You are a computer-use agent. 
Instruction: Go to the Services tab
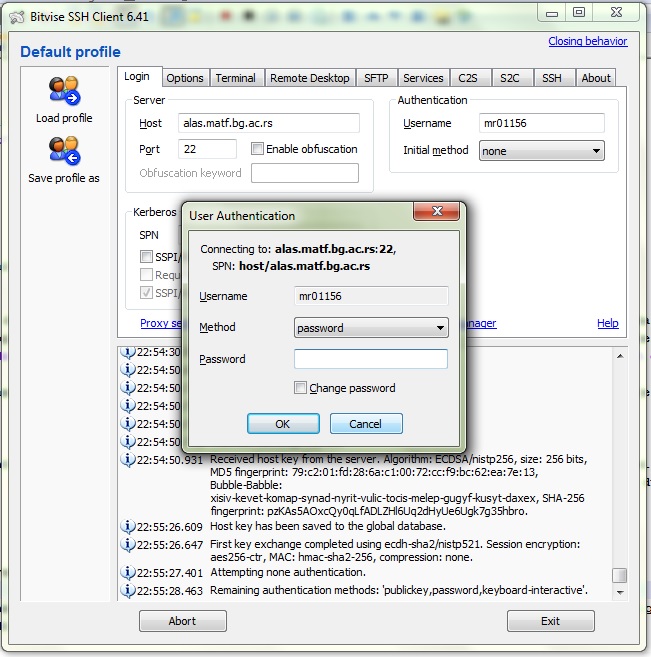423,78
